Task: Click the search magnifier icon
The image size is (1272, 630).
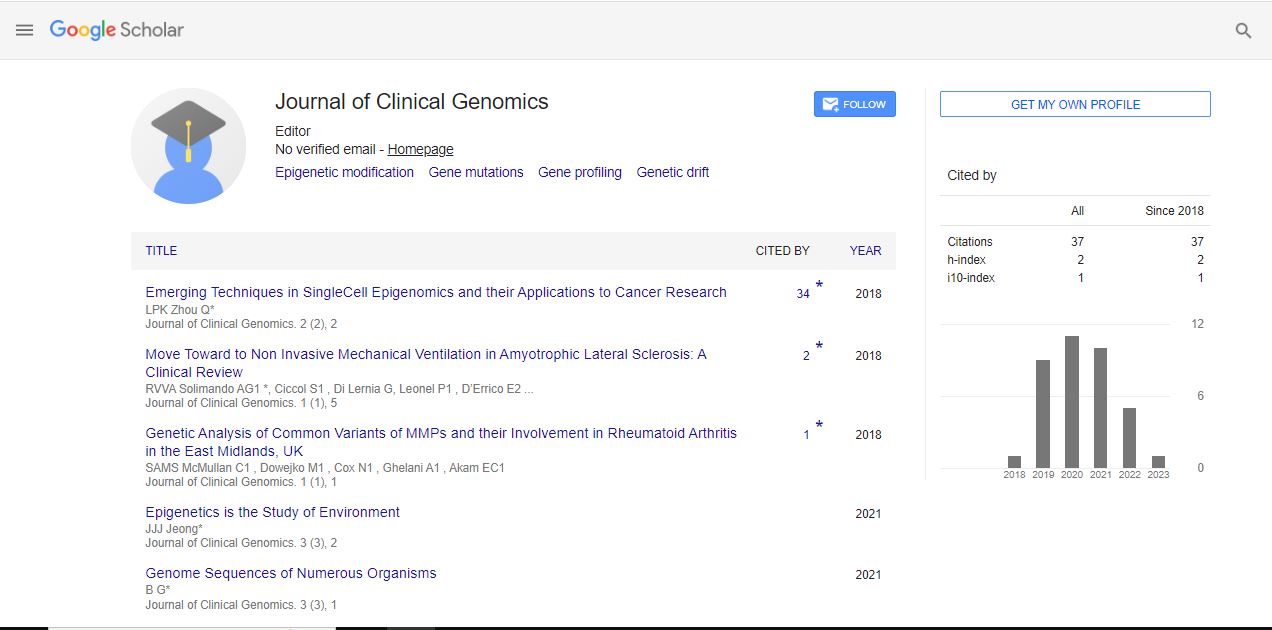Action: coord(1243,30)
